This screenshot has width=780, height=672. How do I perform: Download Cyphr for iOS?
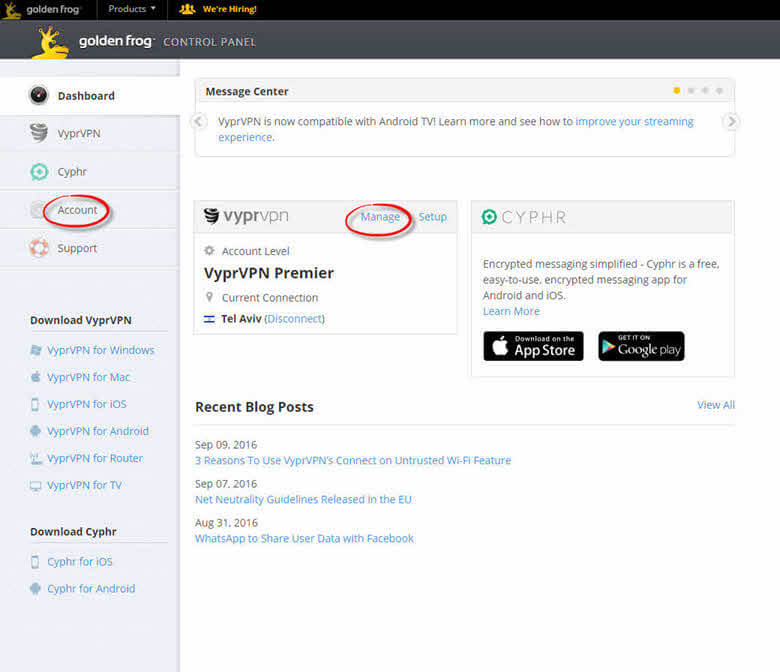click(80, 562)
